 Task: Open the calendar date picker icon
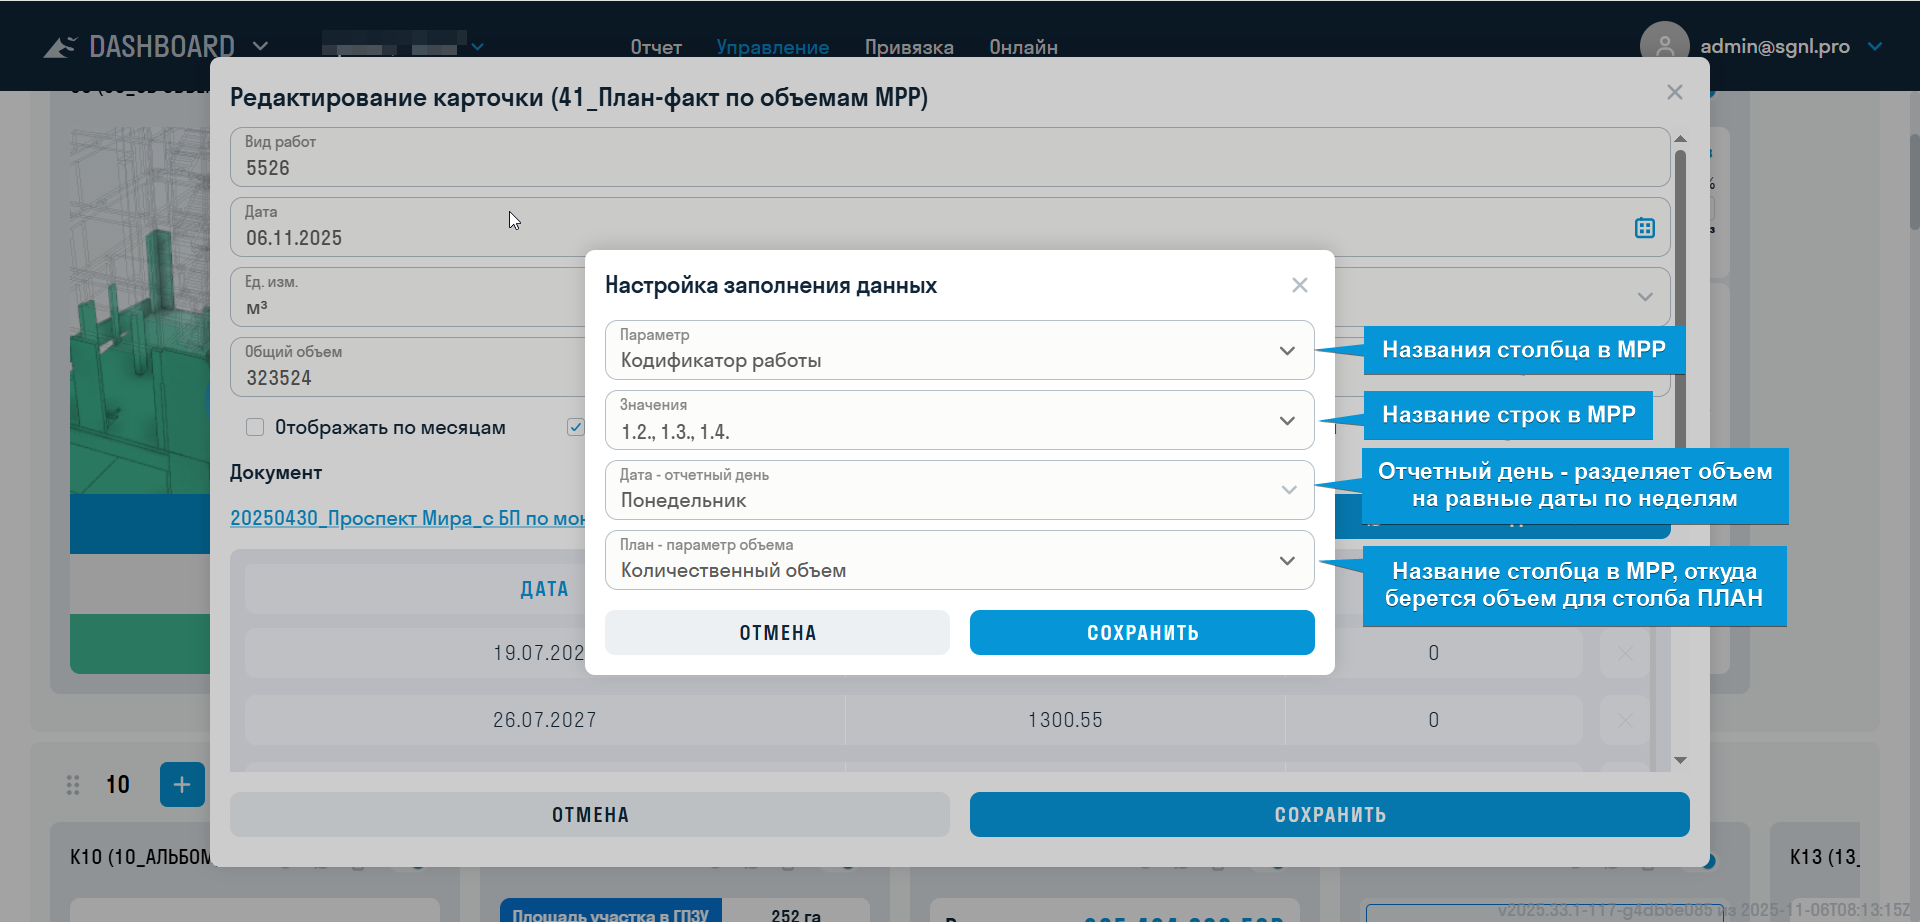coord(1644,228)
